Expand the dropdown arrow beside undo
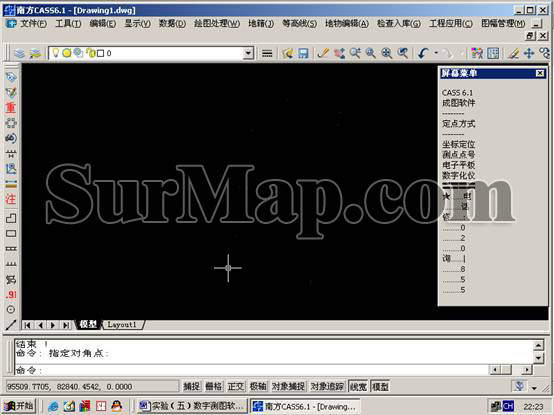 point(436,53)
